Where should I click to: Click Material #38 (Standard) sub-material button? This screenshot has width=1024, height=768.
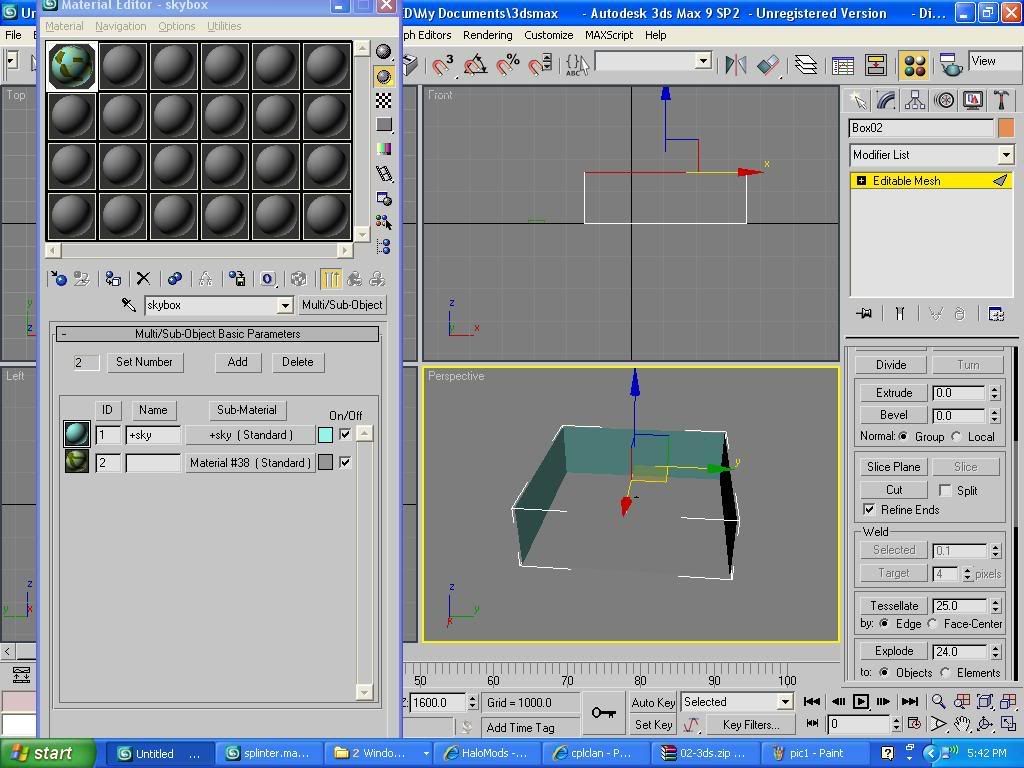(x=250, y=462)
